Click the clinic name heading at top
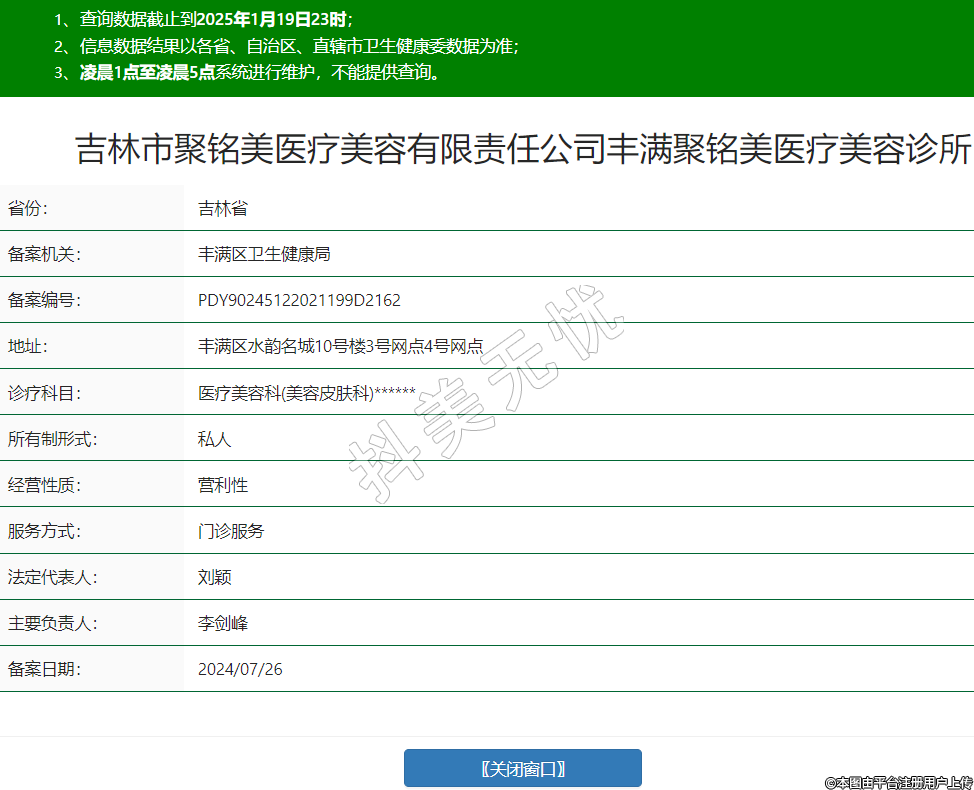 click(523, 150)
